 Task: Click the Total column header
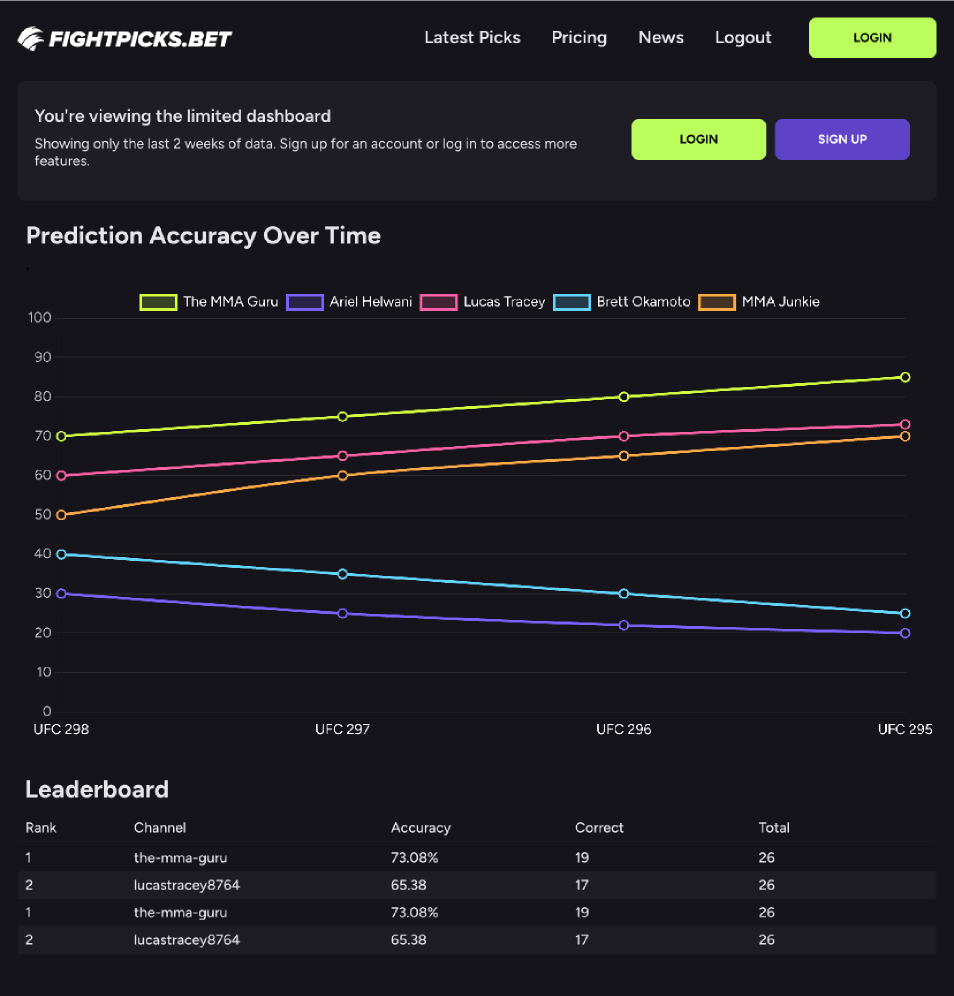click(x=774, y=828)
